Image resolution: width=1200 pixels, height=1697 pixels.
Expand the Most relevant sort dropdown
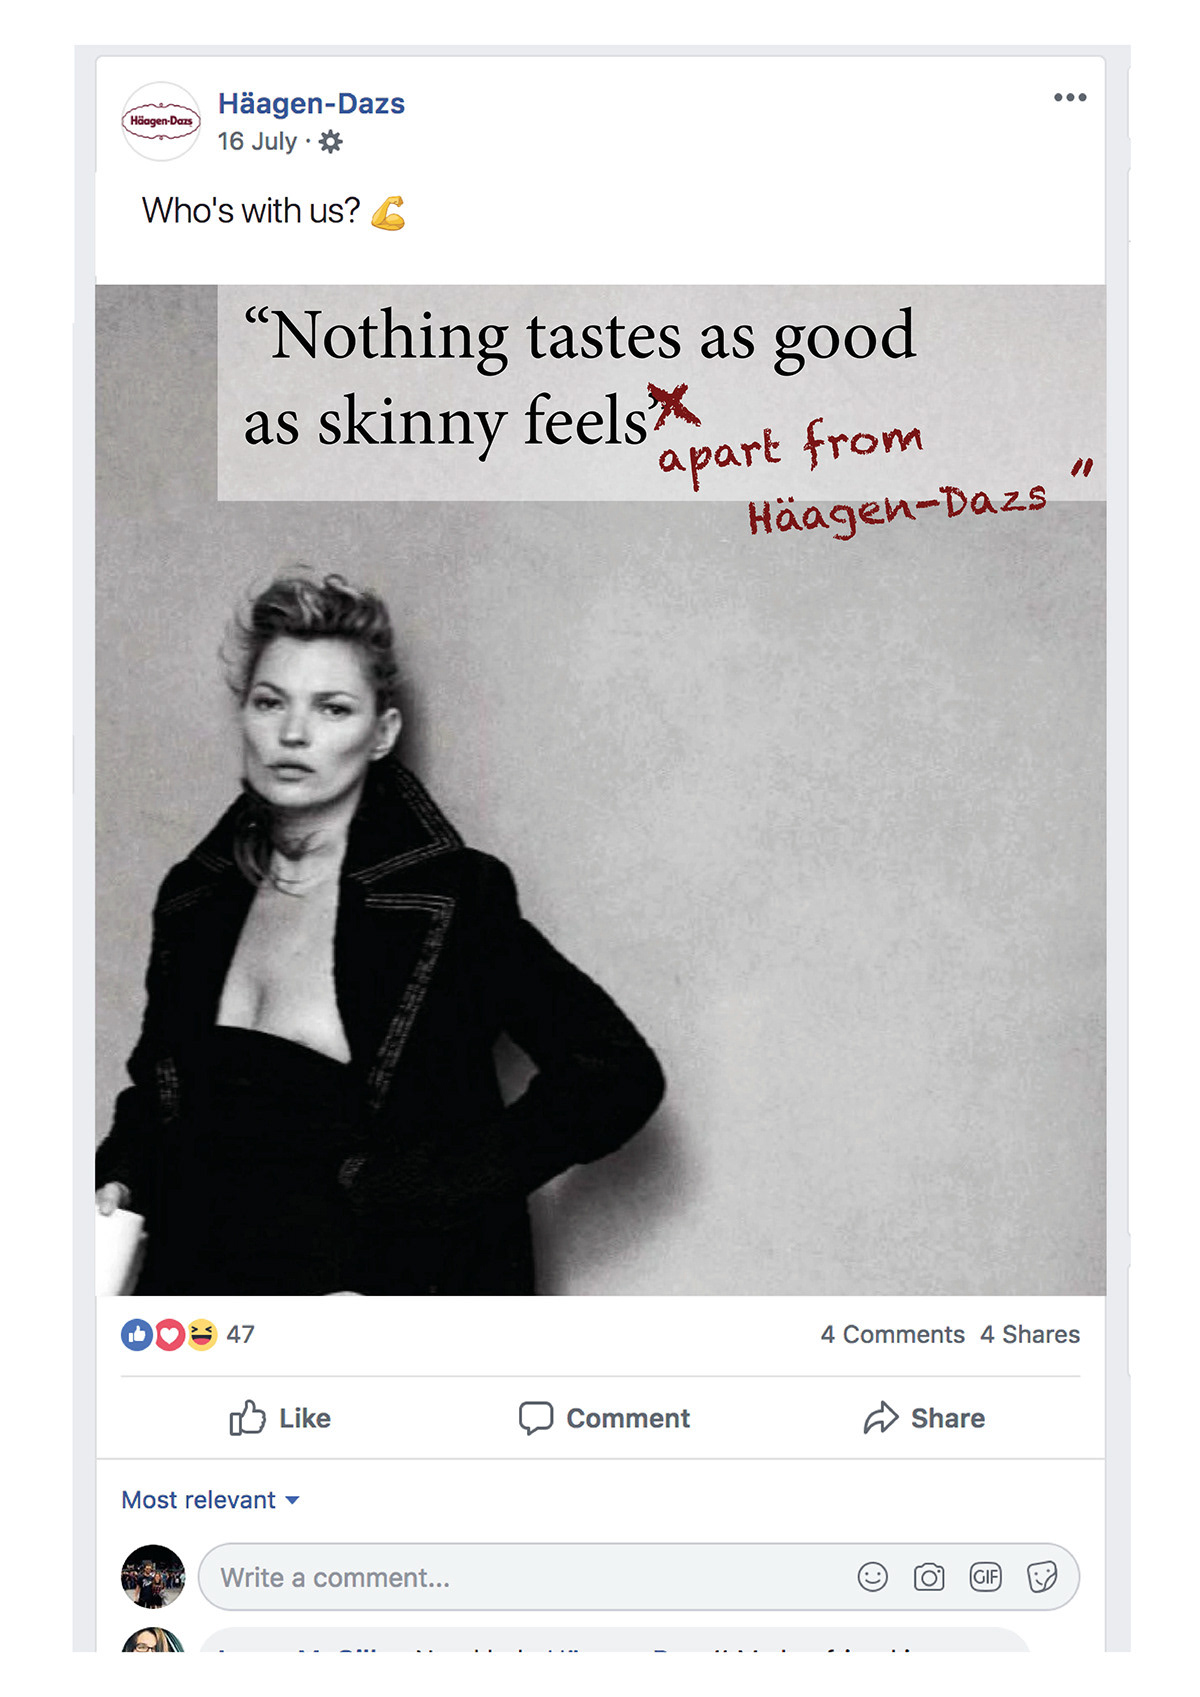210,1500
